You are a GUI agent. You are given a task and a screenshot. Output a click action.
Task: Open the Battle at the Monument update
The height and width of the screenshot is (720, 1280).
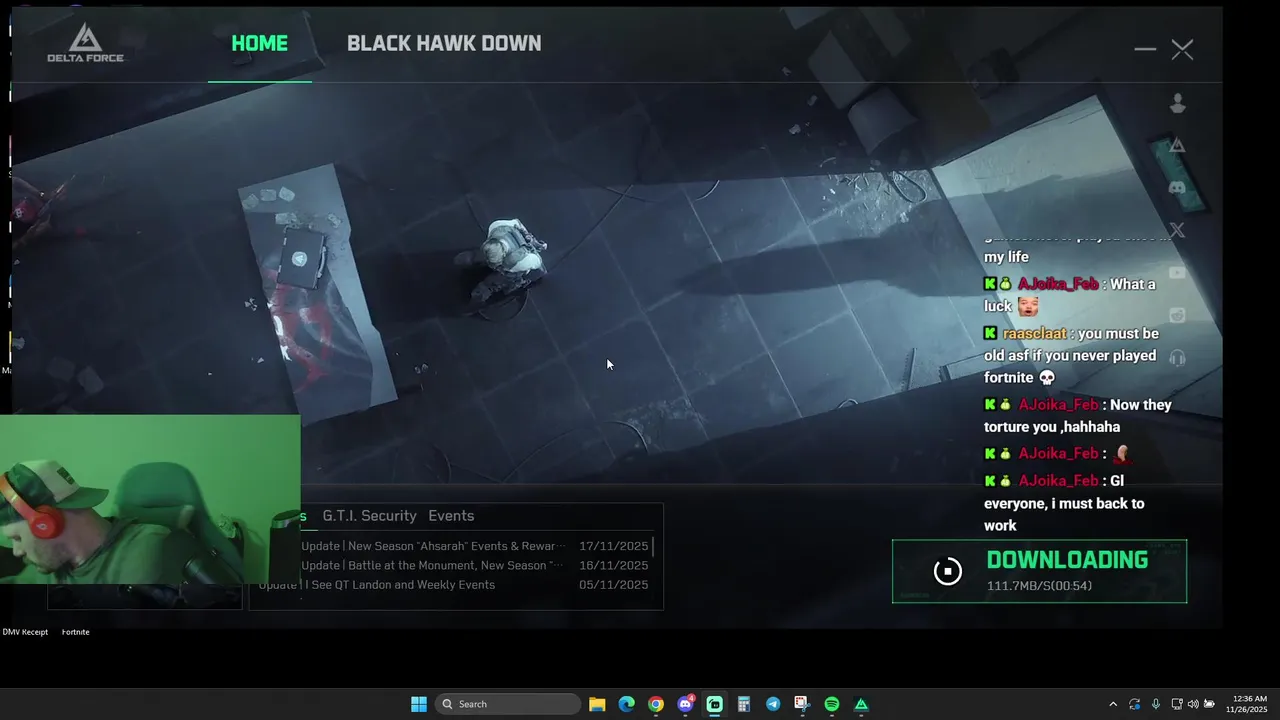click(x=432, y=565)
